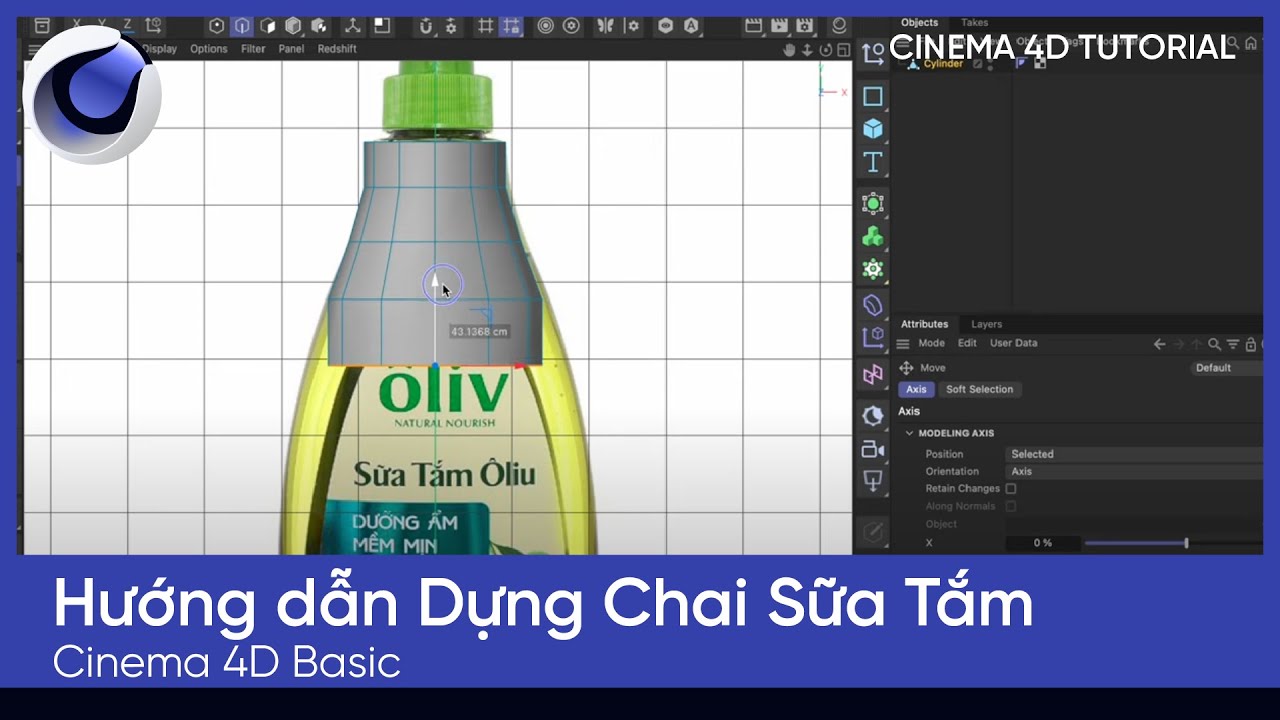Click the viewport pan hand icon
Viewport: 1280px width, 720px height.
tap(789, 50)
